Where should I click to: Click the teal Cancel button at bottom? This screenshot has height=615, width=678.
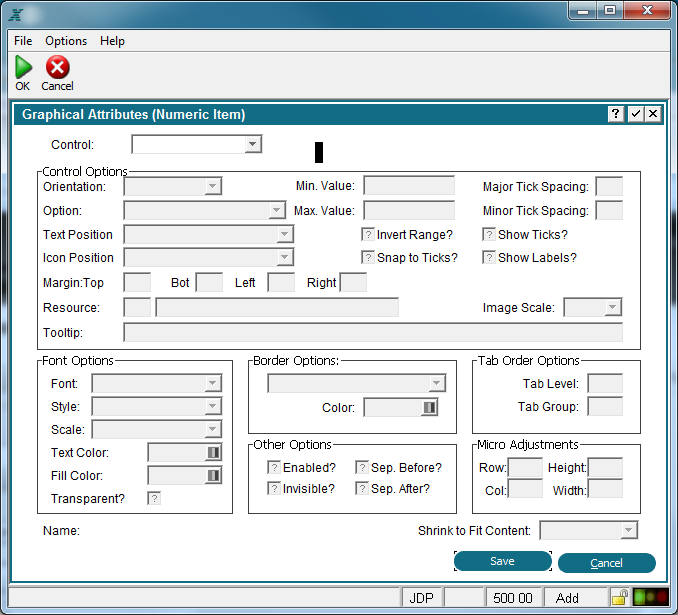(607, 563)
